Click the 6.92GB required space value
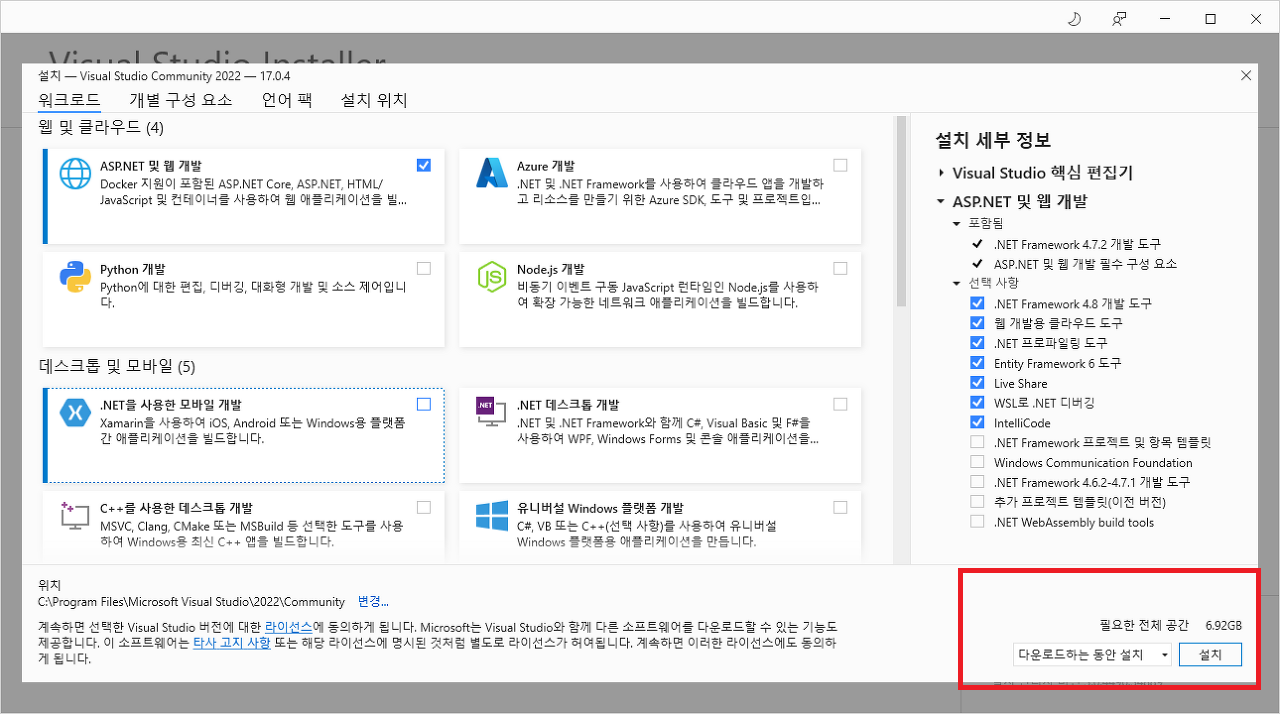This screenshot has width=1280, height=714. (1223, 626)
